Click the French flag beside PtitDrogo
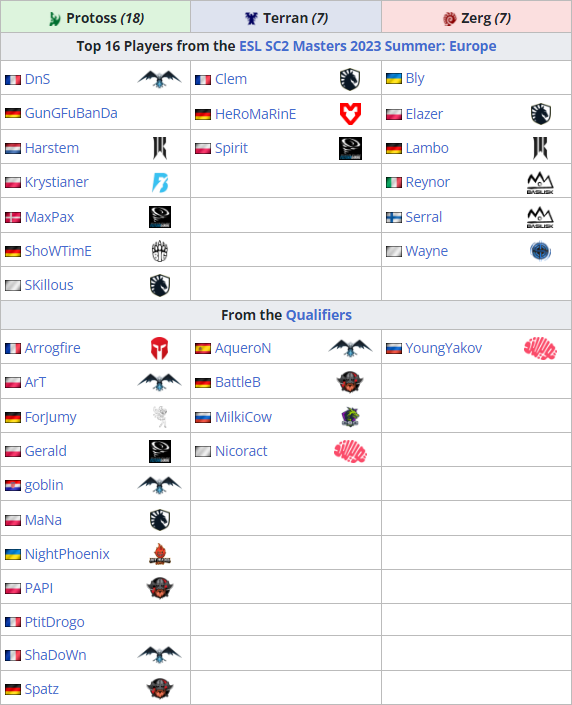 click(13, 622)
